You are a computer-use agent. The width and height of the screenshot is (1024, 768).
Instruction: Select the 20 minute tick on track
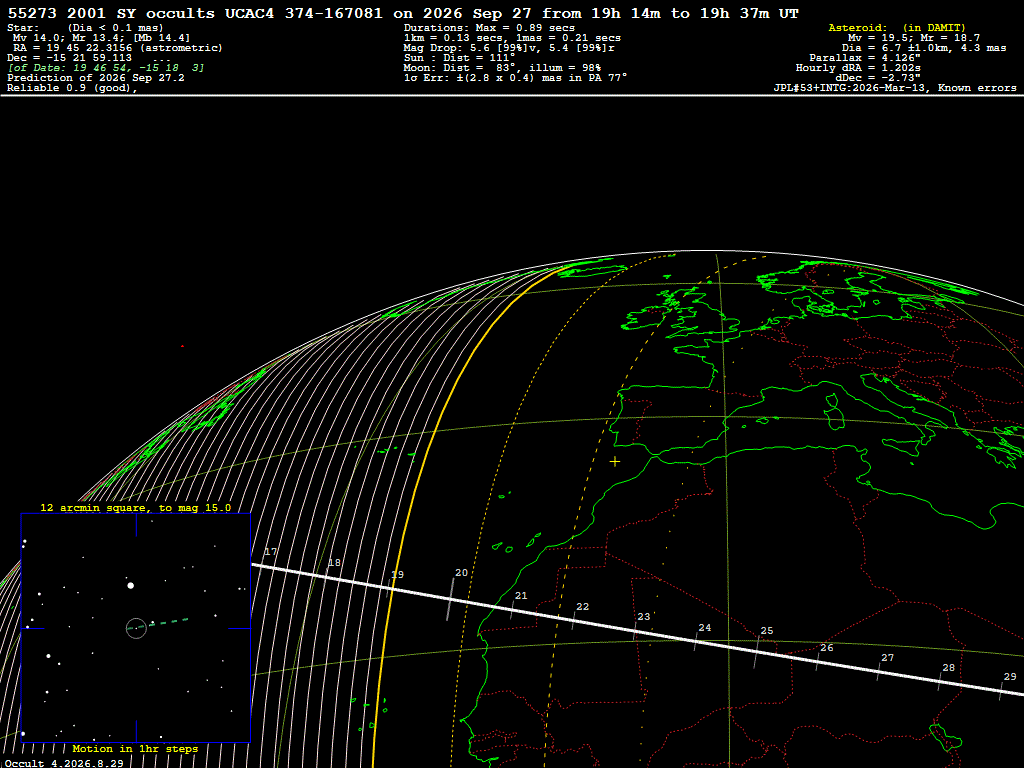point(451,599)
